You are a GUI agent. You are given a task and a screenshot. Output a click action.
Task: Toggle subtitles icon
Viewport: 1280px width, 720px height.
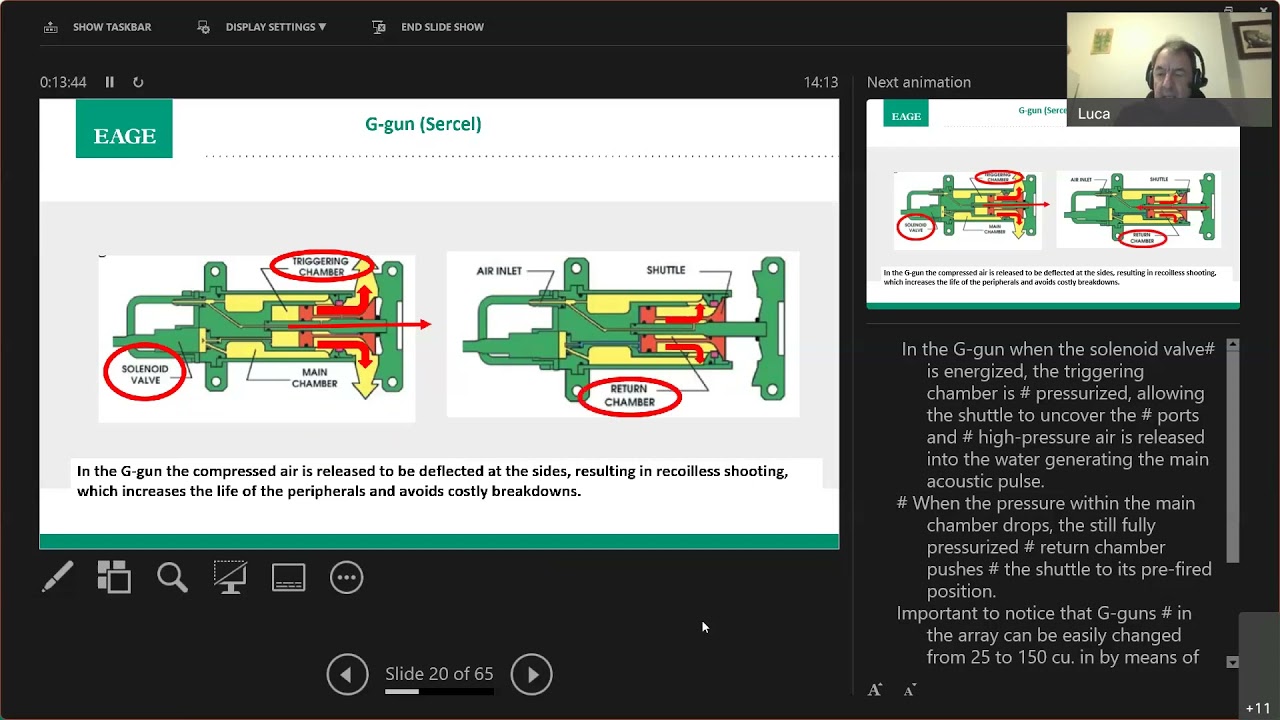(288, 577)
